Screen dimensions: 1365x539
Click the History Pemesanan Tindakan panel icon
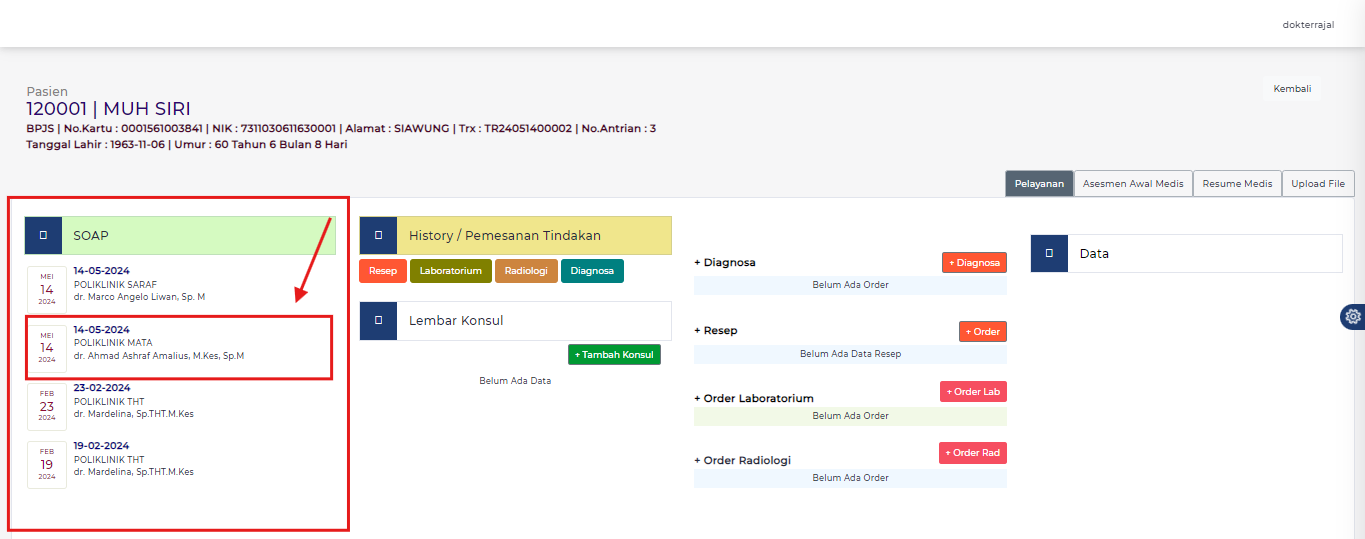pos(378,236)
